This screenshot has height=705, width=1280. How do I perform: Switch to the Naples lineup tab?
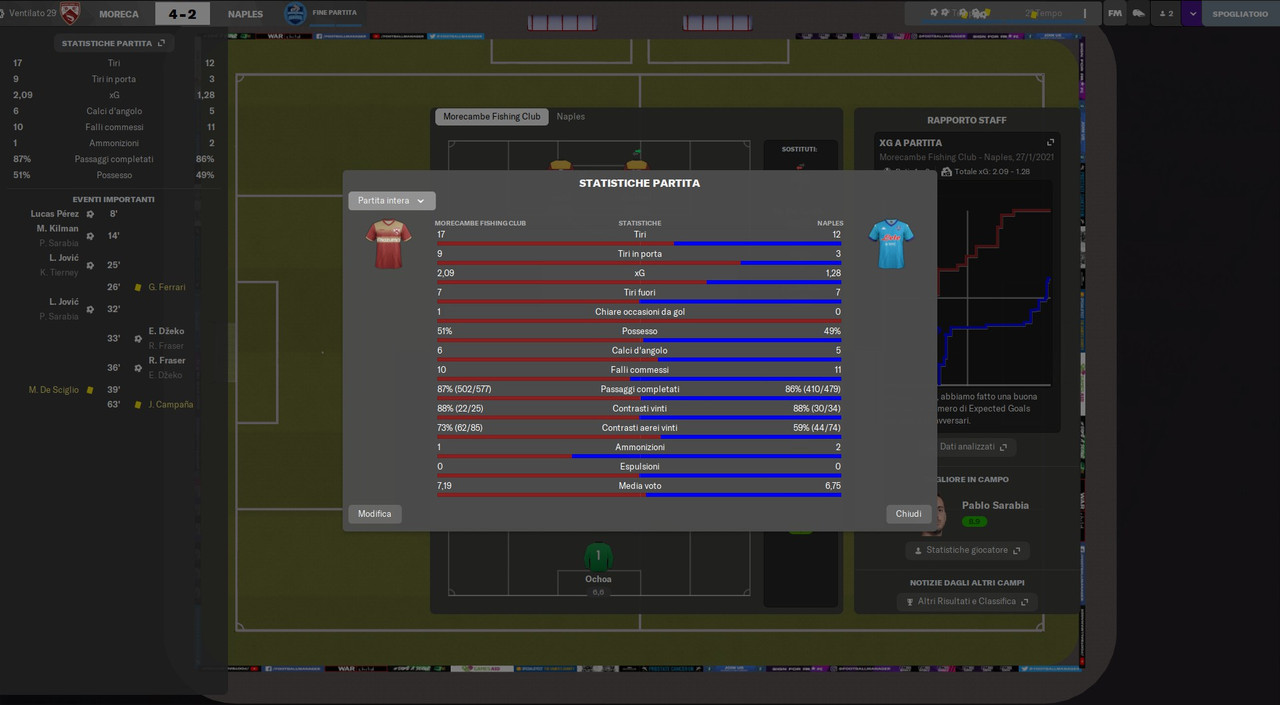coord(571,117)
